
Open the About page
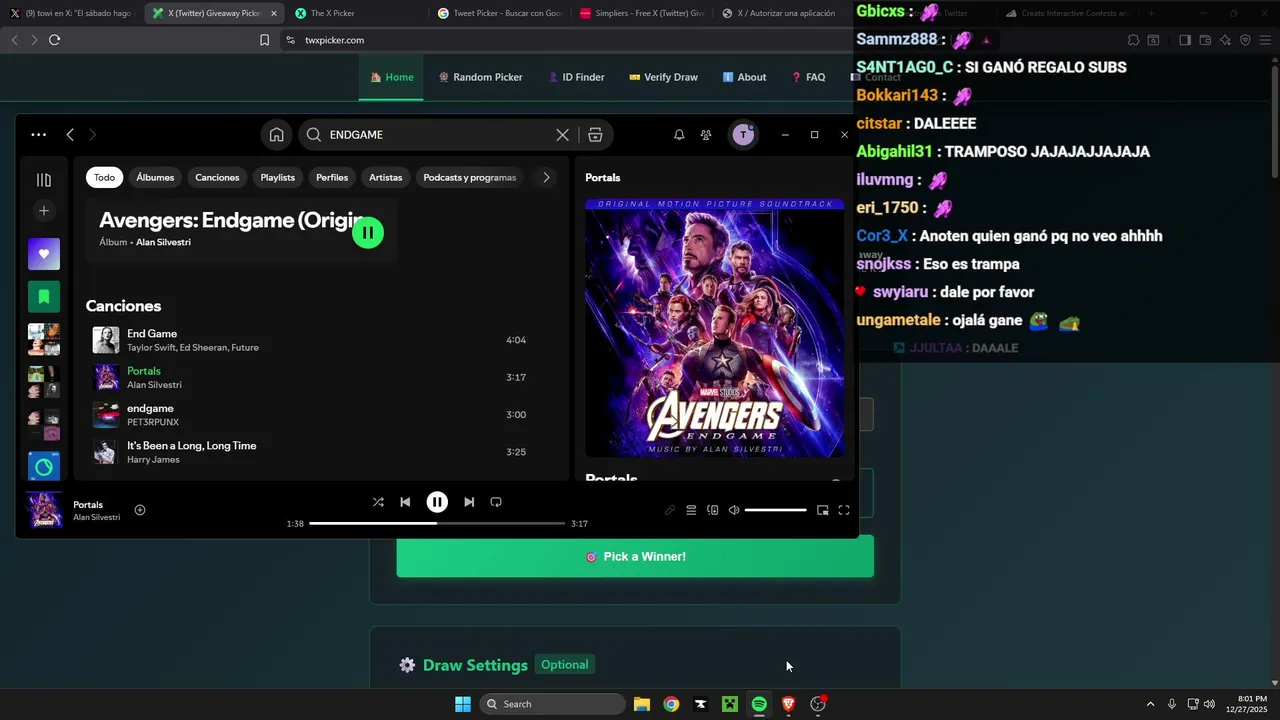[744, 77]
